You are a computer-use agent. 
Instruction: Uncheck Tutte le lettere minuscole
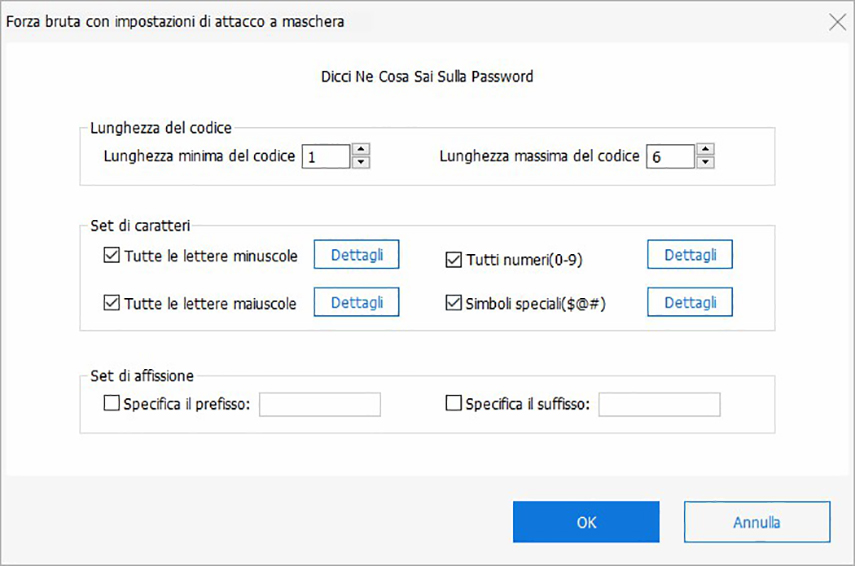pyautogui.click(x=111, y=256)
